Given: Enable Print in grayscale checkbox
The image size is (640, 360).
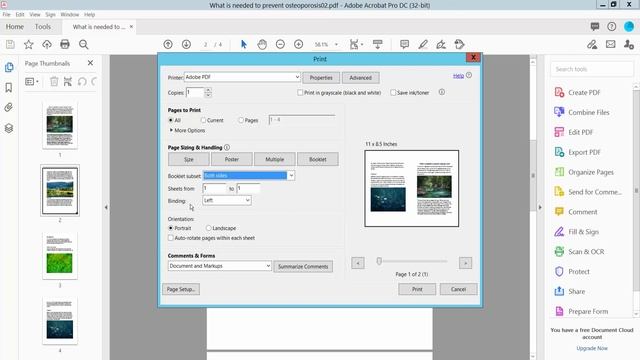Looking at the screenshot, I should pyautogui.click(x=300, y=93).
